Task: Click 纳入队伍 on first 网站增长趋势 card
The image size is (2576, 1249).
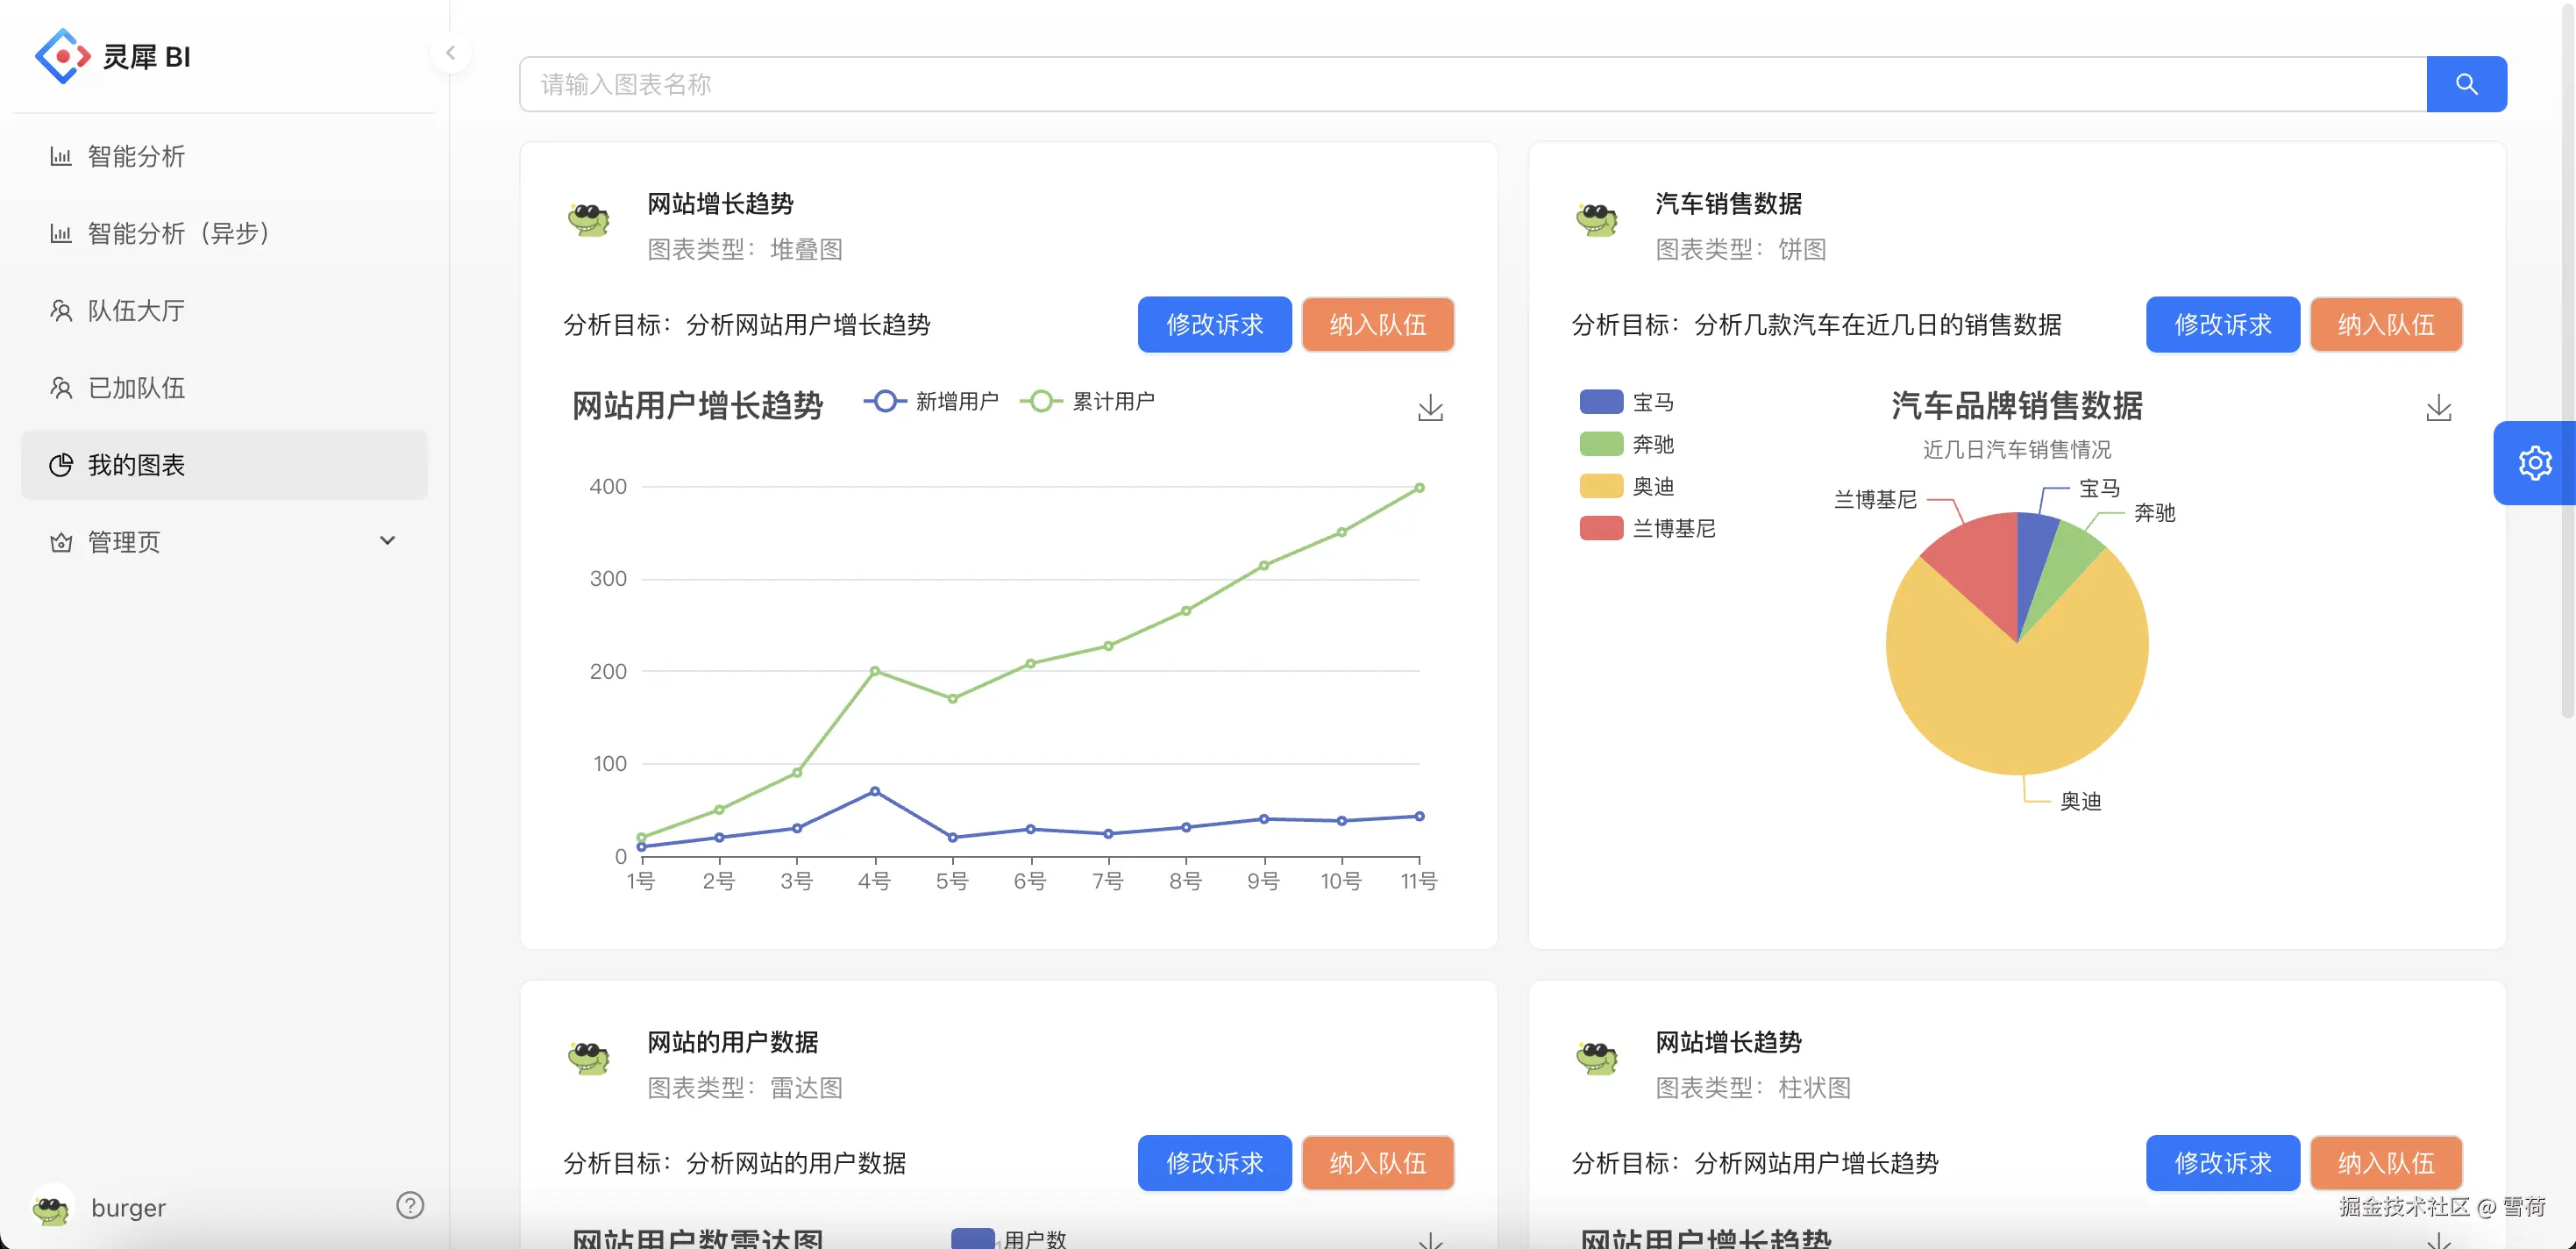Action: point(1377,325)
